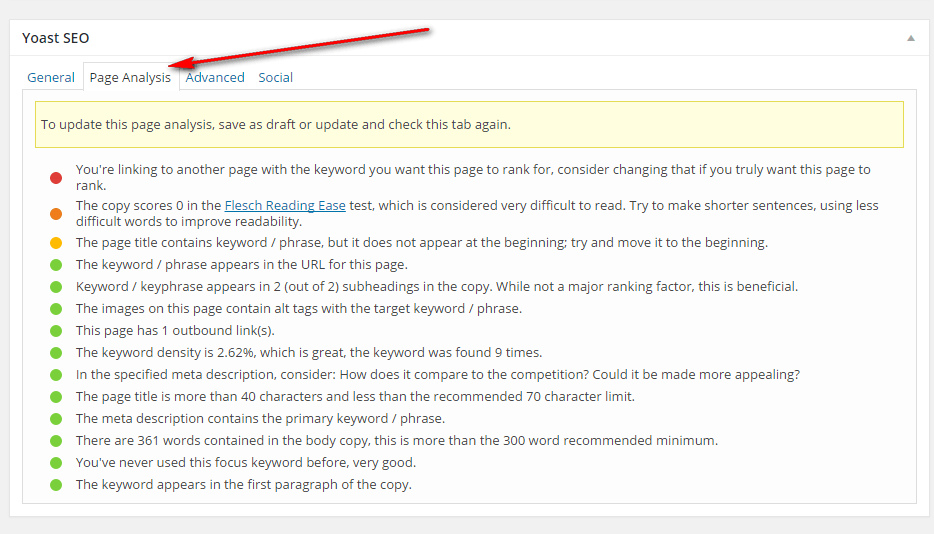Switch to the General tab

51,77
